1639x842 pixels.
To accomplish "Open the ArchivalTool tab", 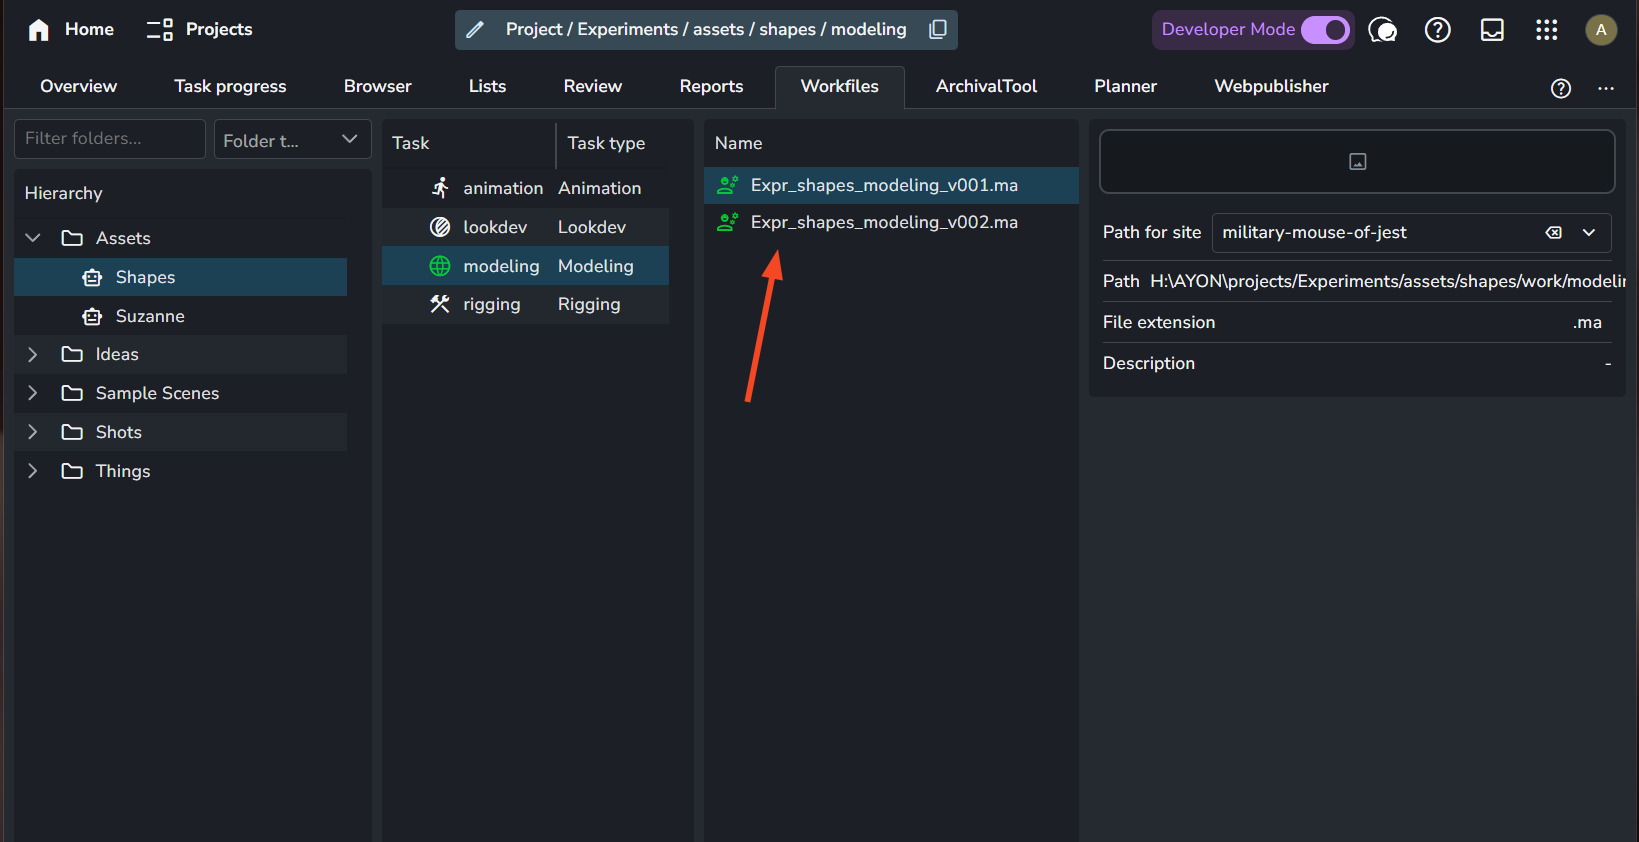I will tap(986, 86).
